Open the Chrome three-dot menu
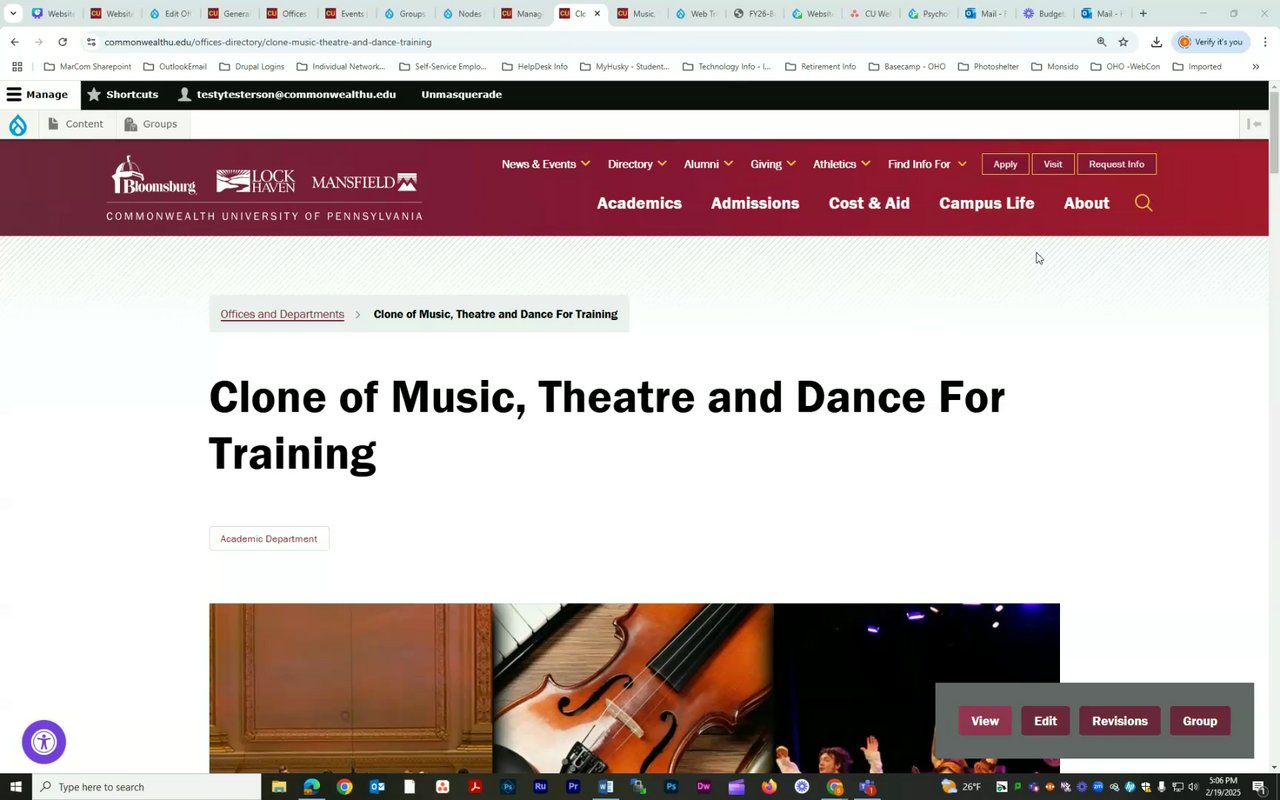The width and height of the screenshot is (1280, 800). 1265,42
